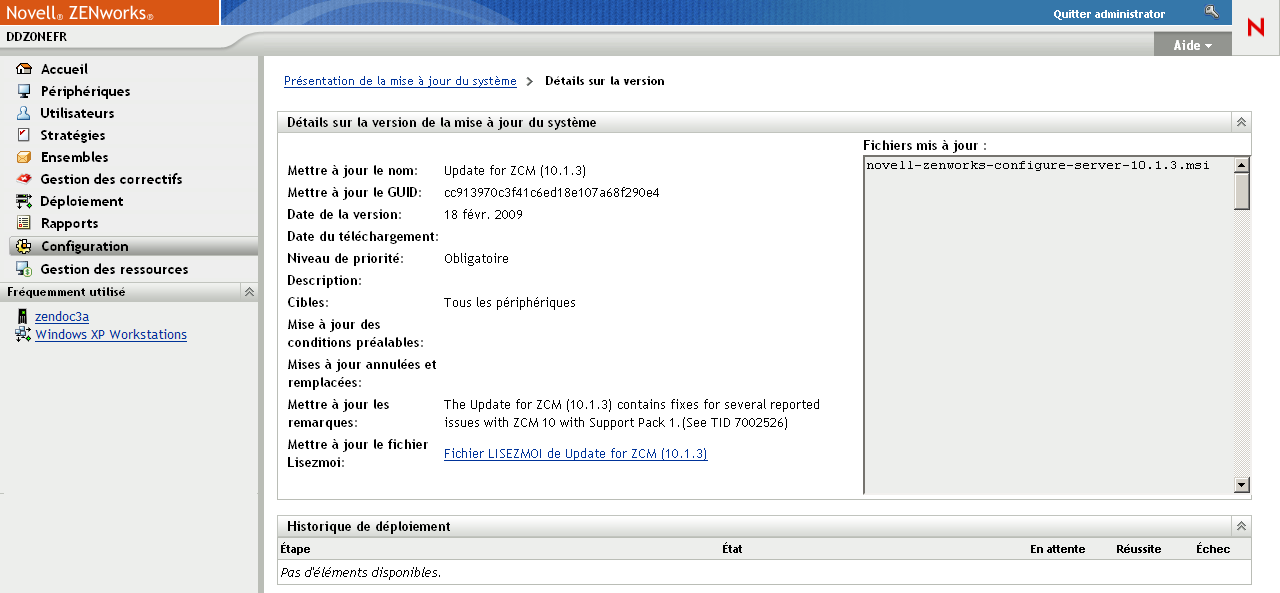Click the Déploiement icon
Viewport: 1280px width, 593px height.
(24, 201)
